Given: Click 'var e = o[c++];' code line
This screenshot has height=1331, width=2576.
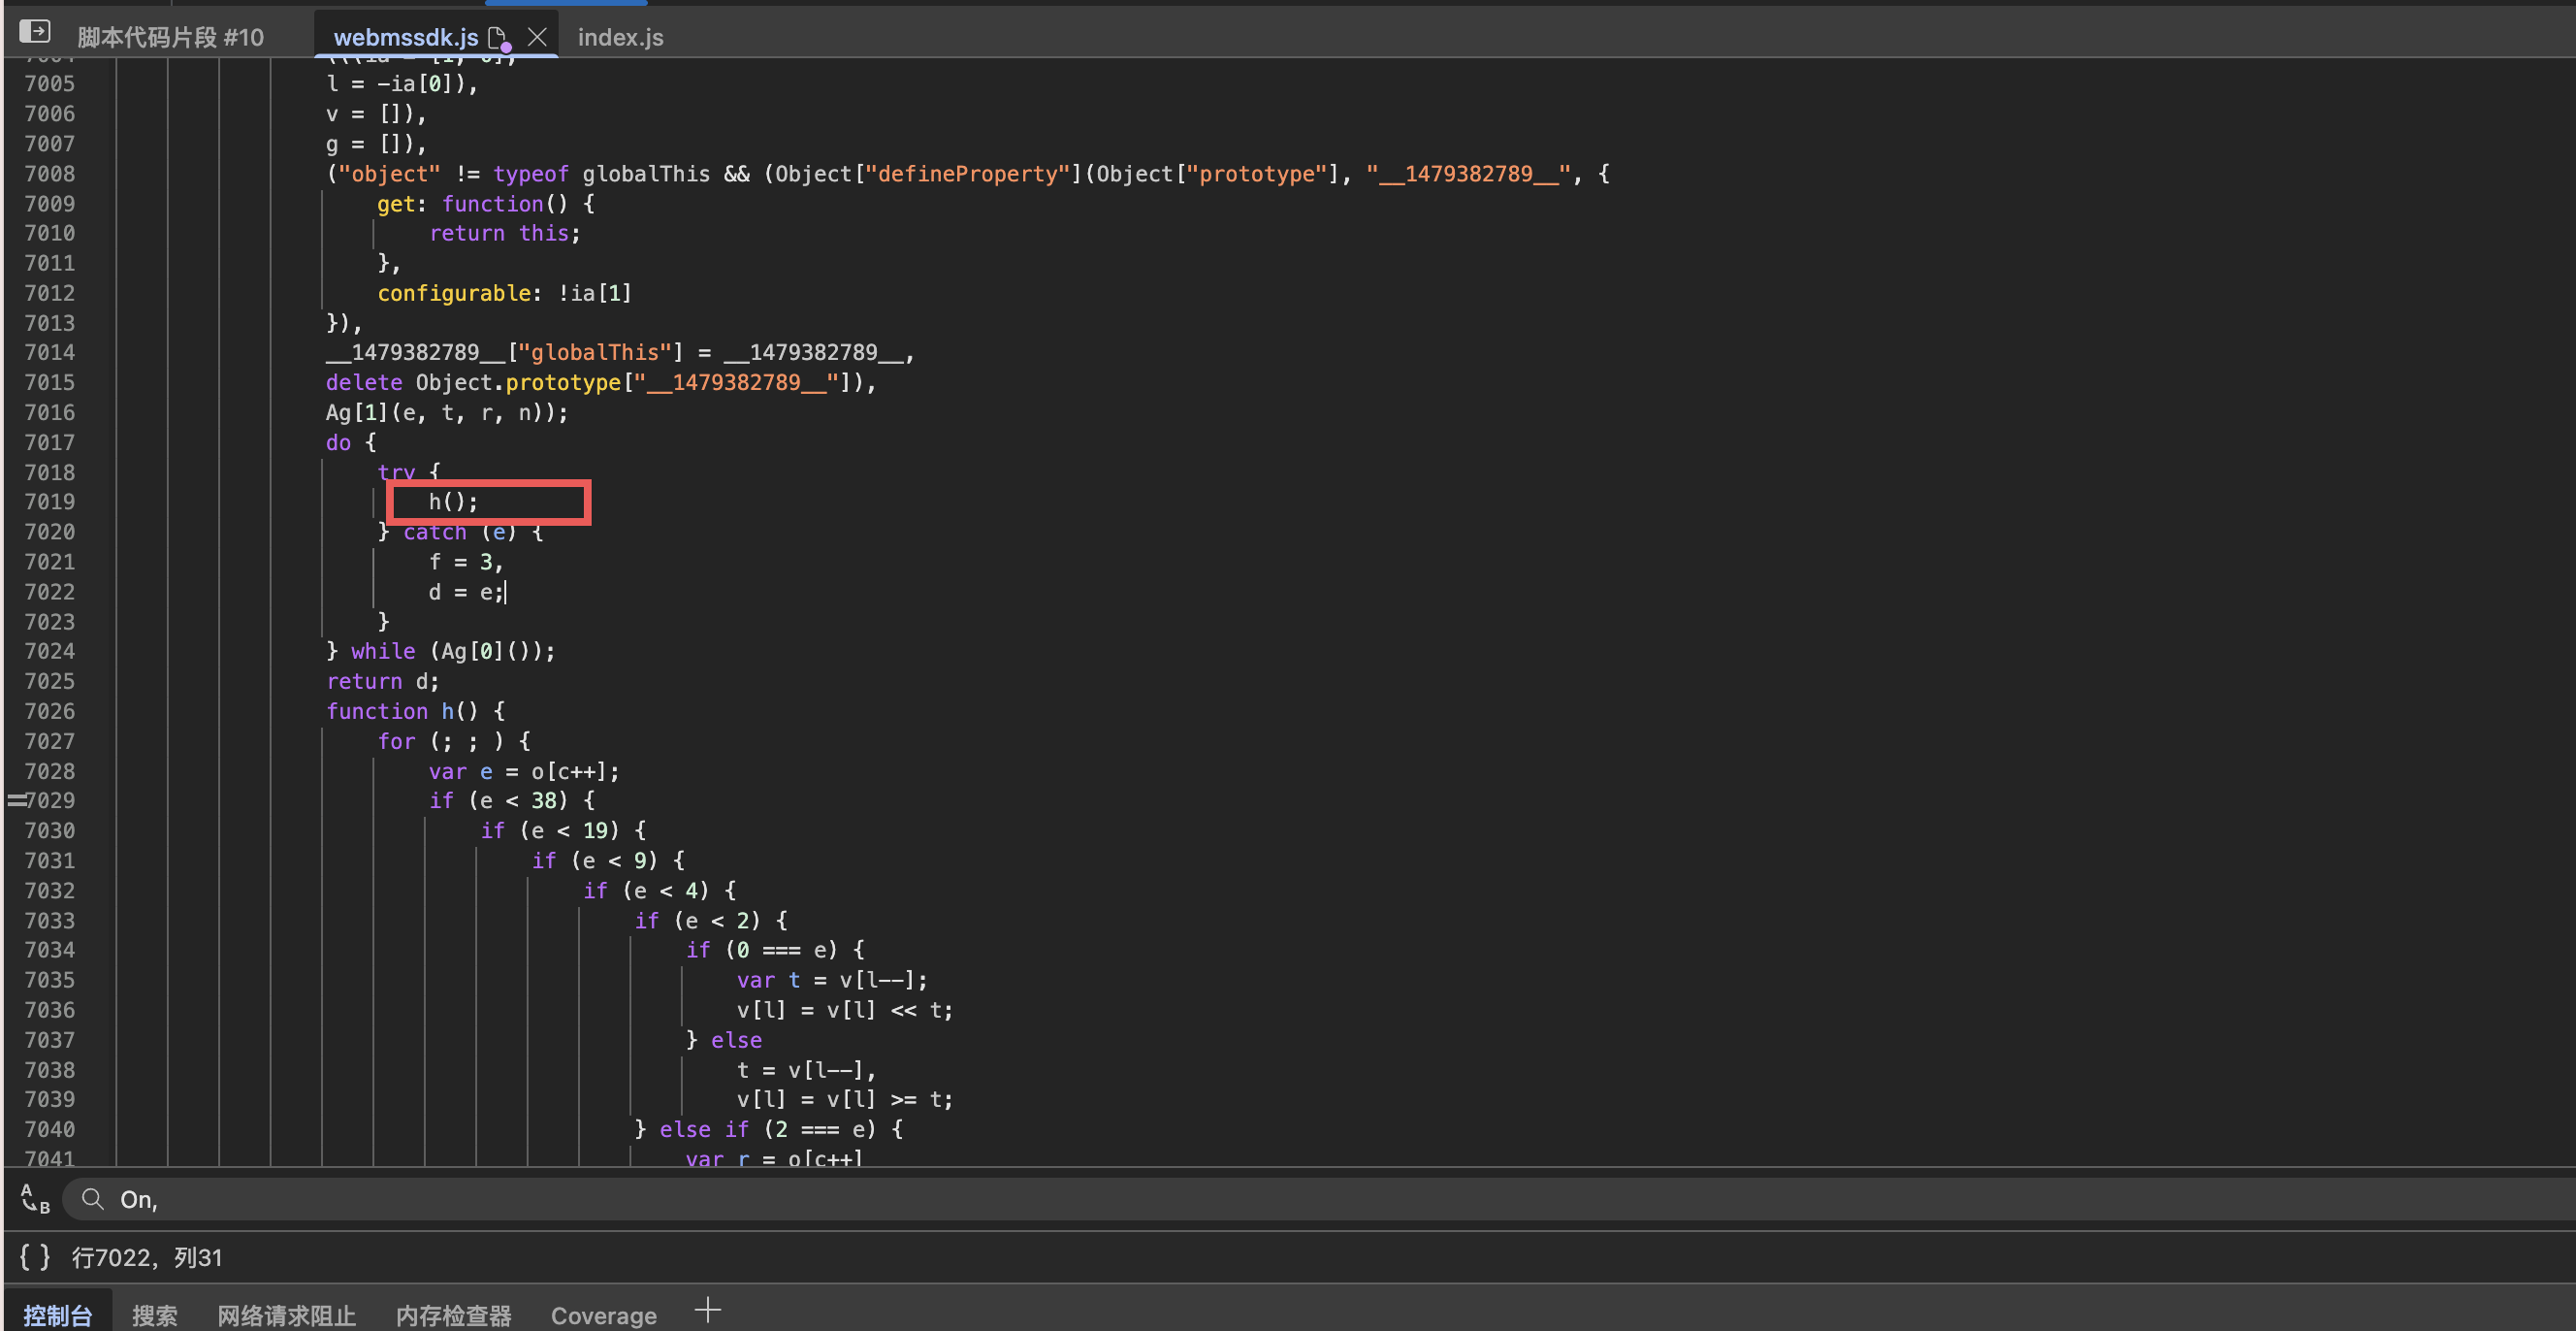Looking at the screenshot, I should [524, 771].
